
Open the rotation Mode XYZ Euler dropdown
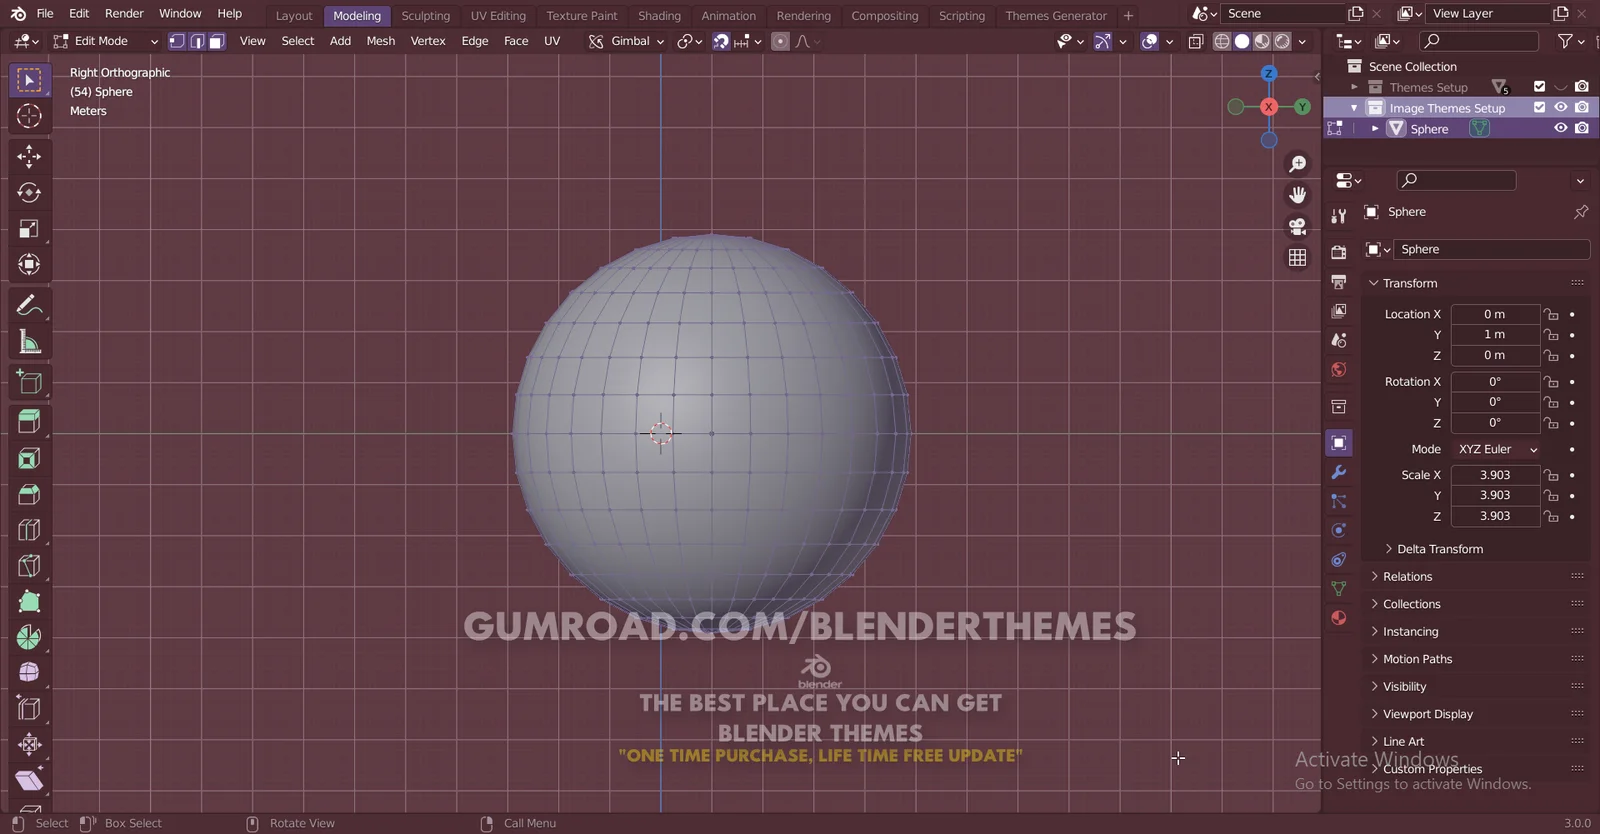(1496, 449)
